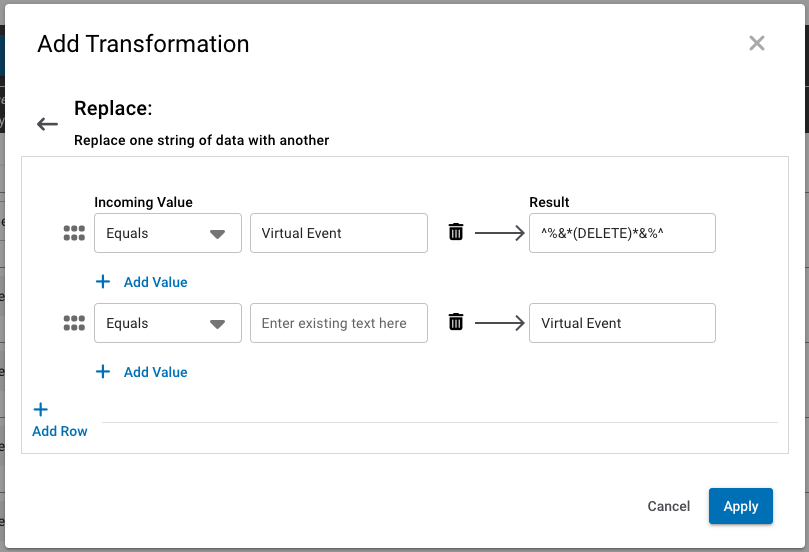
Task: Click the Add Row link
Action: [x=60, y=431]
